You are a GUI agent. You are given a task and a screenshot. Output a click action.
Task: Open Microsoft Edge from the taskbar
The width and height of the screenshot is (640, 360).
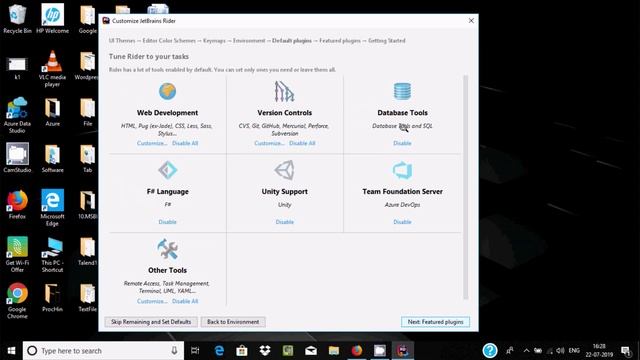[x=219, y=351]
